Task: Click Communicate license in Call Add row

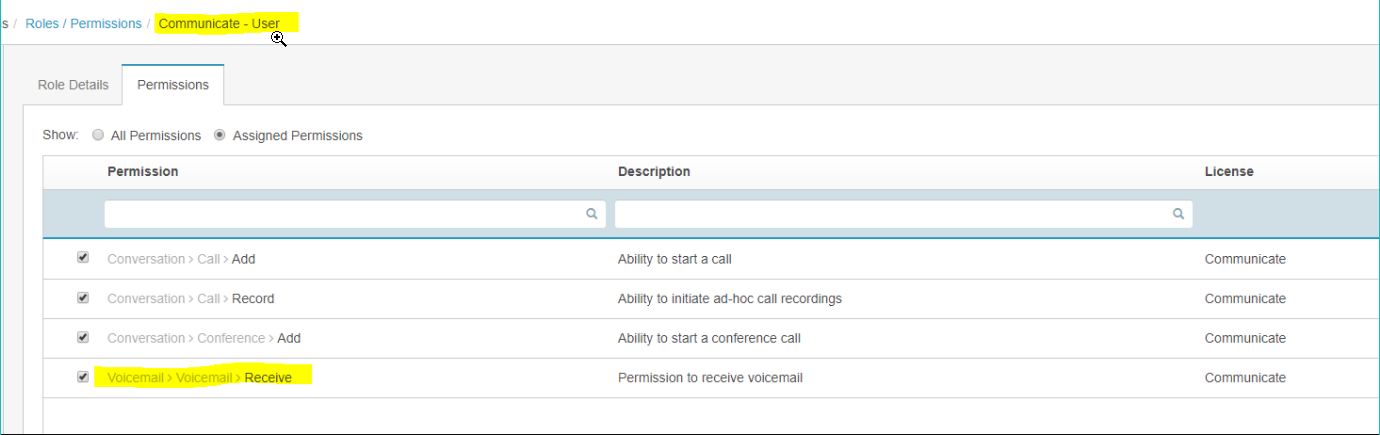Action: coord(1245,259)
